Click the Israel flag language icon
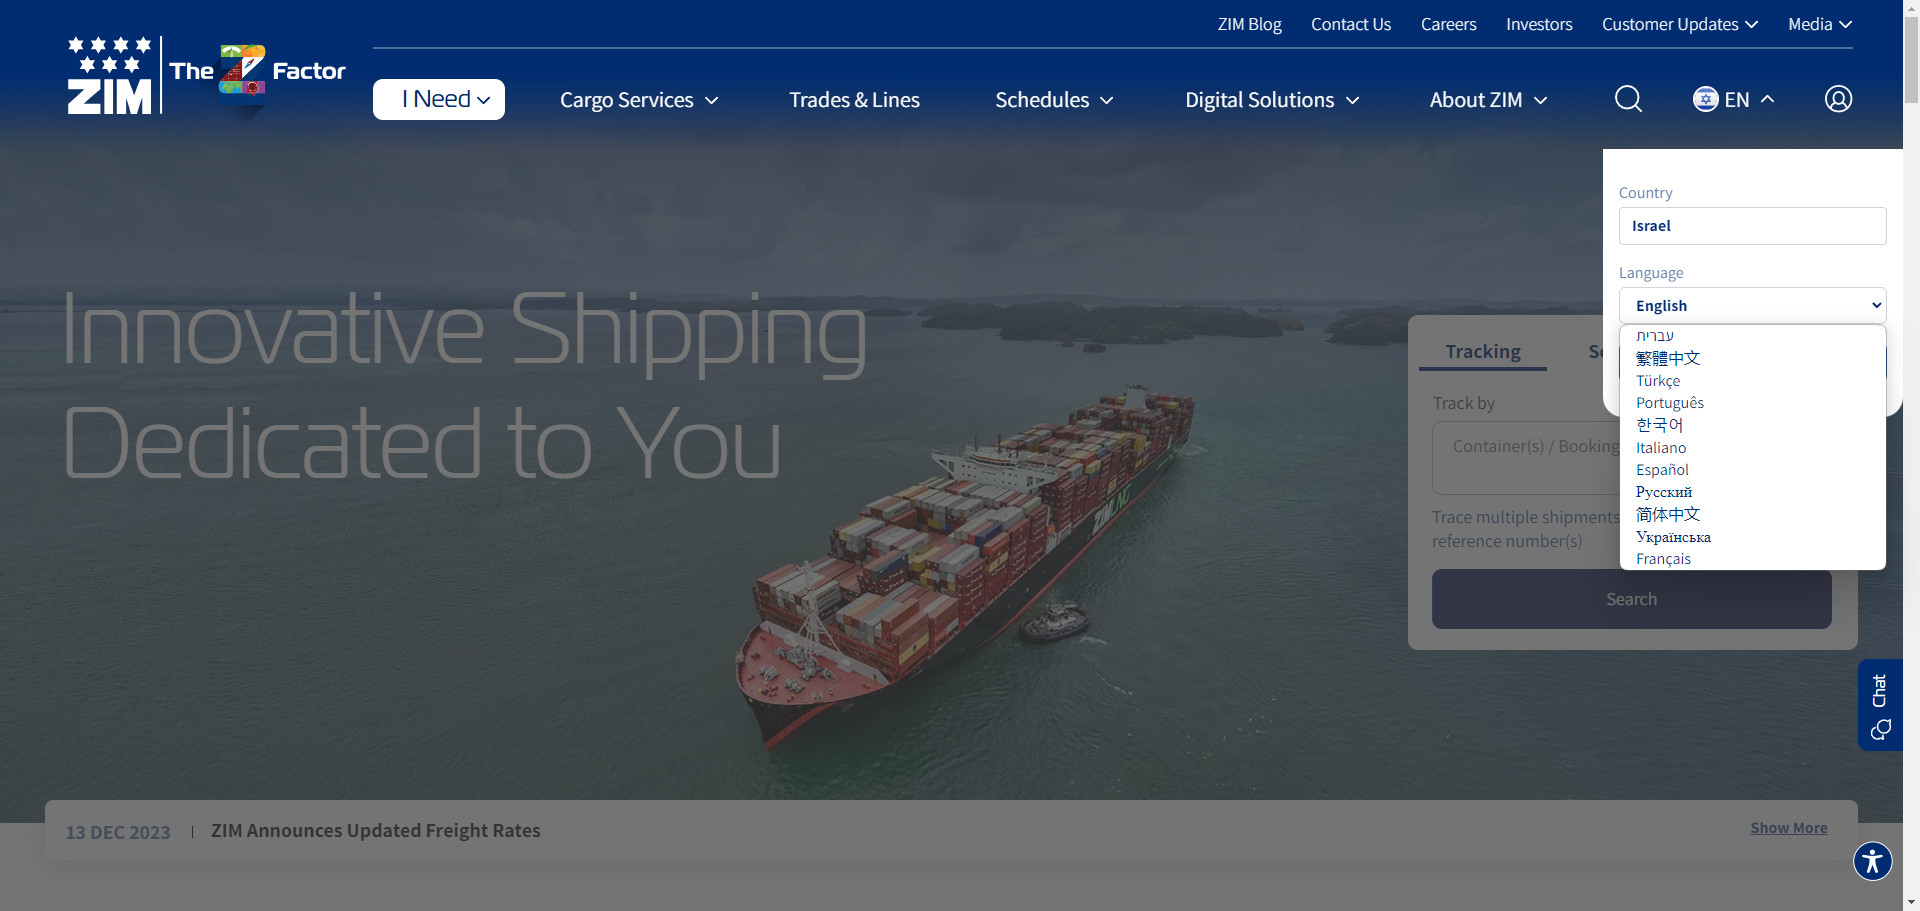The height and width of the screenshot is (911, 1920). coord(1705,99)
